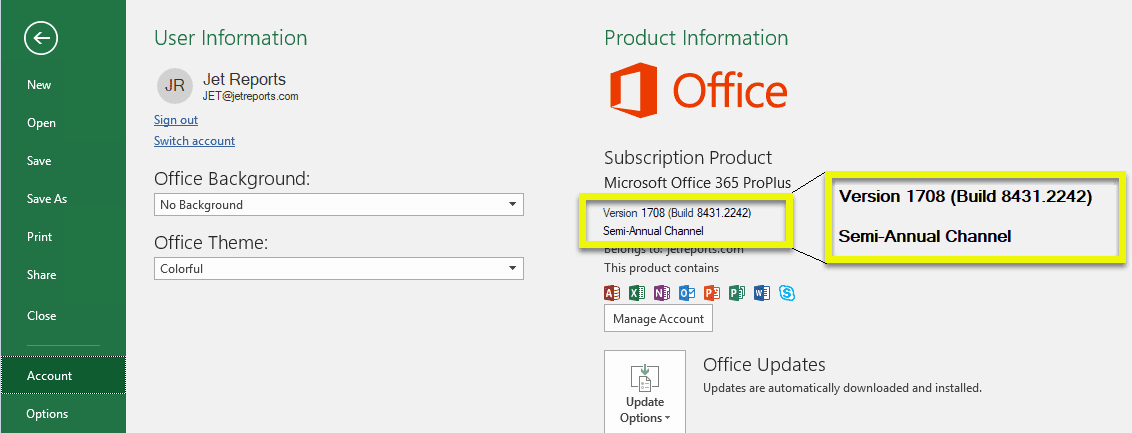Image resolution: width=1132 pixels, height=433 pixels.
Task: Choose Save As in the sidebar
Action: coord(47,199)
